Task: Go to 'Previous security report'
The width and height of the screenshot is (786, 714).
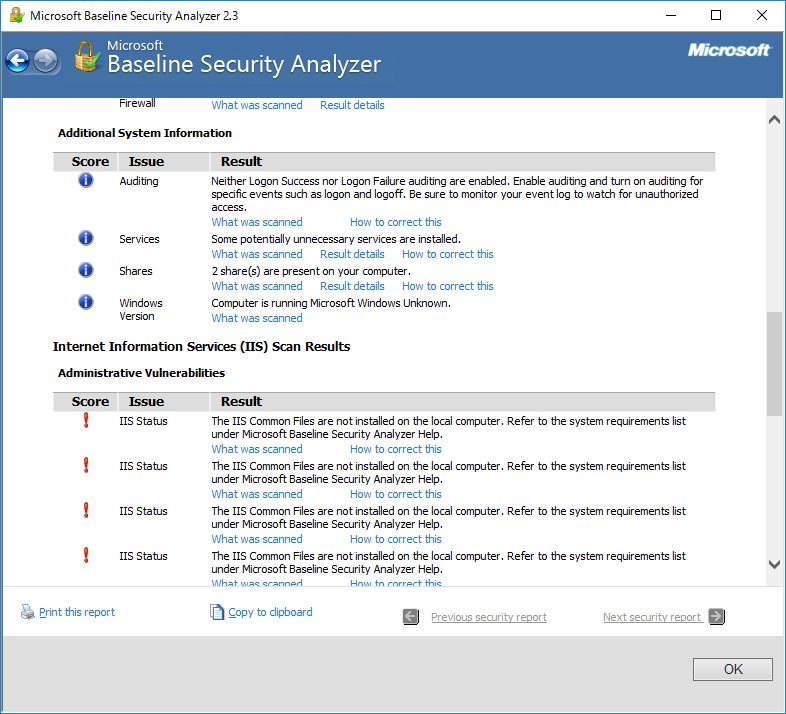Action: 489,617
